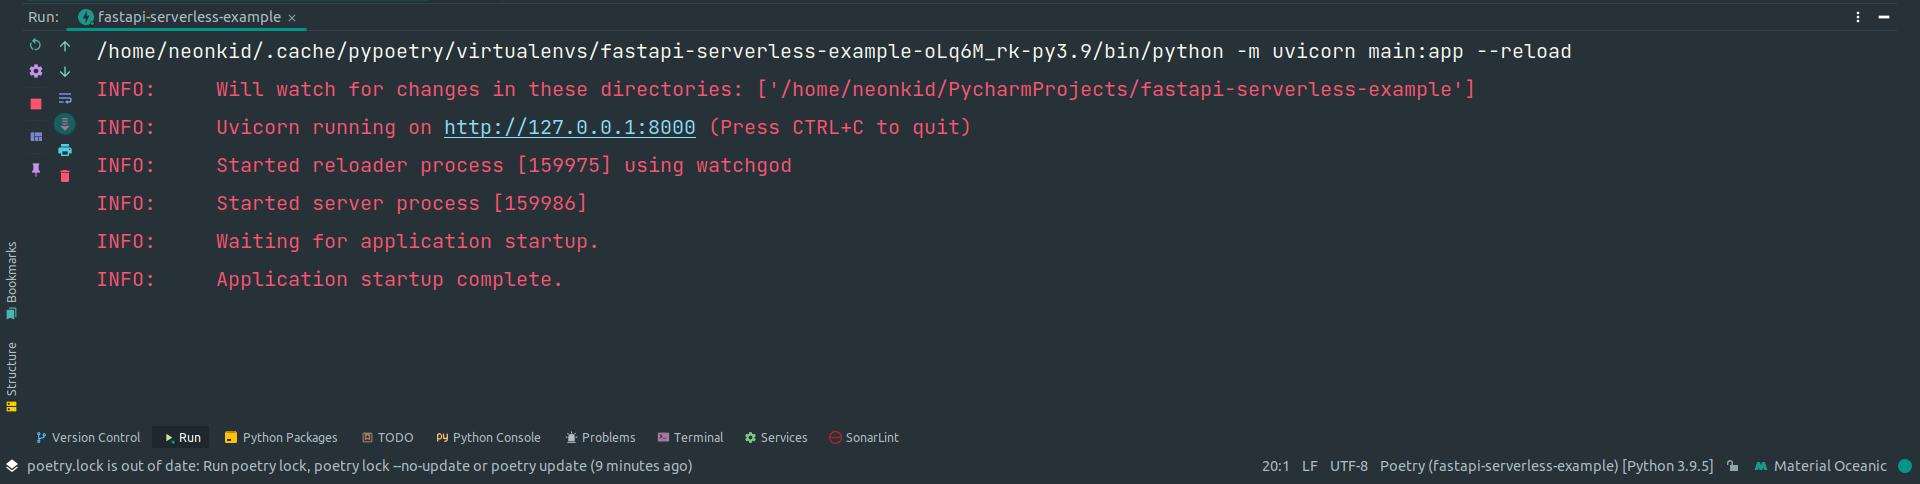Open the SonarLint tool window
1920x484 pixels.
tap(864, 438)
